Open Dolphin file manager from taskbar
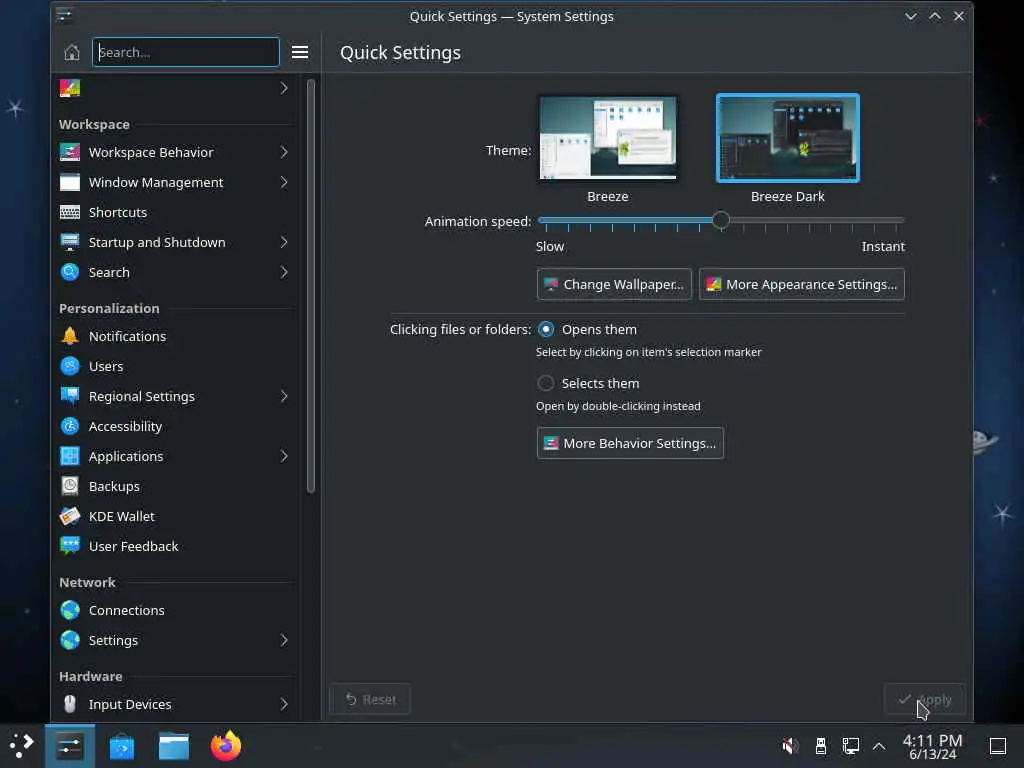Image resolution: width=1024 pixels, height=768 pixels. (174, 746)
